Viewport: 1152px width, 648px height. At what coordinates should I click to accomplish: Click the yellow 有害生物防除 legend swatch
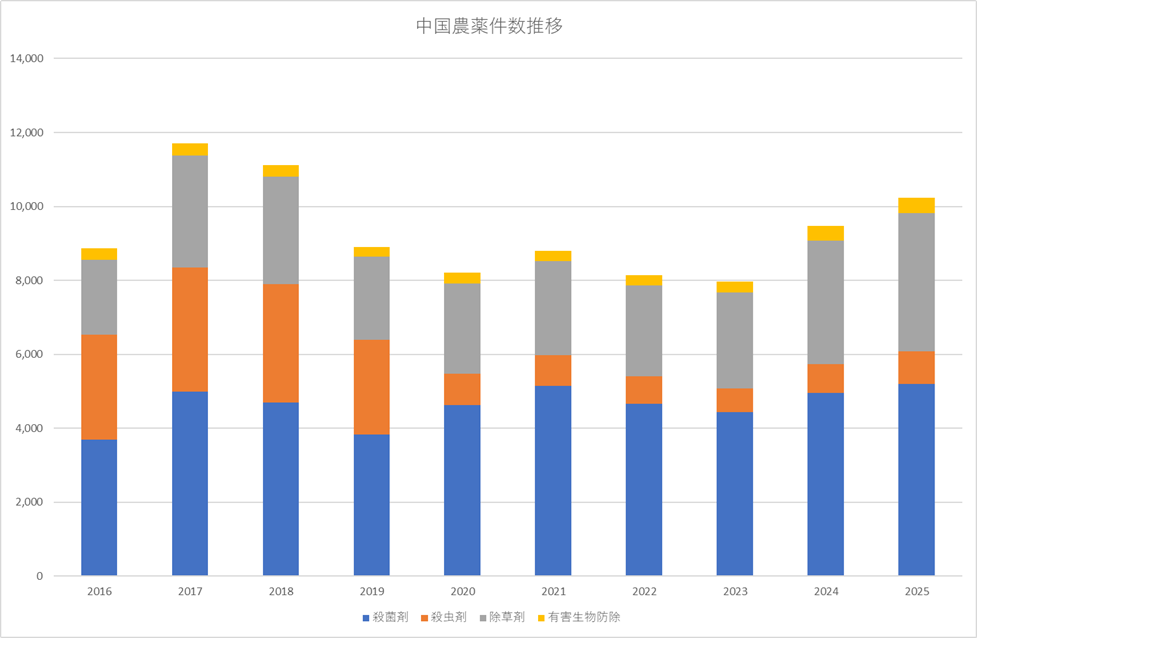[541, 618]
